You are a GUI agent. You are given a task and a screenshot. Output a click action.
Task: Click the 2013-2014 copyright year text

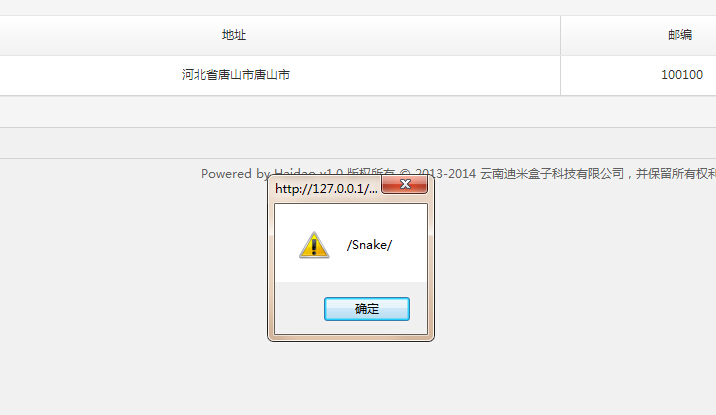point(446,173)
